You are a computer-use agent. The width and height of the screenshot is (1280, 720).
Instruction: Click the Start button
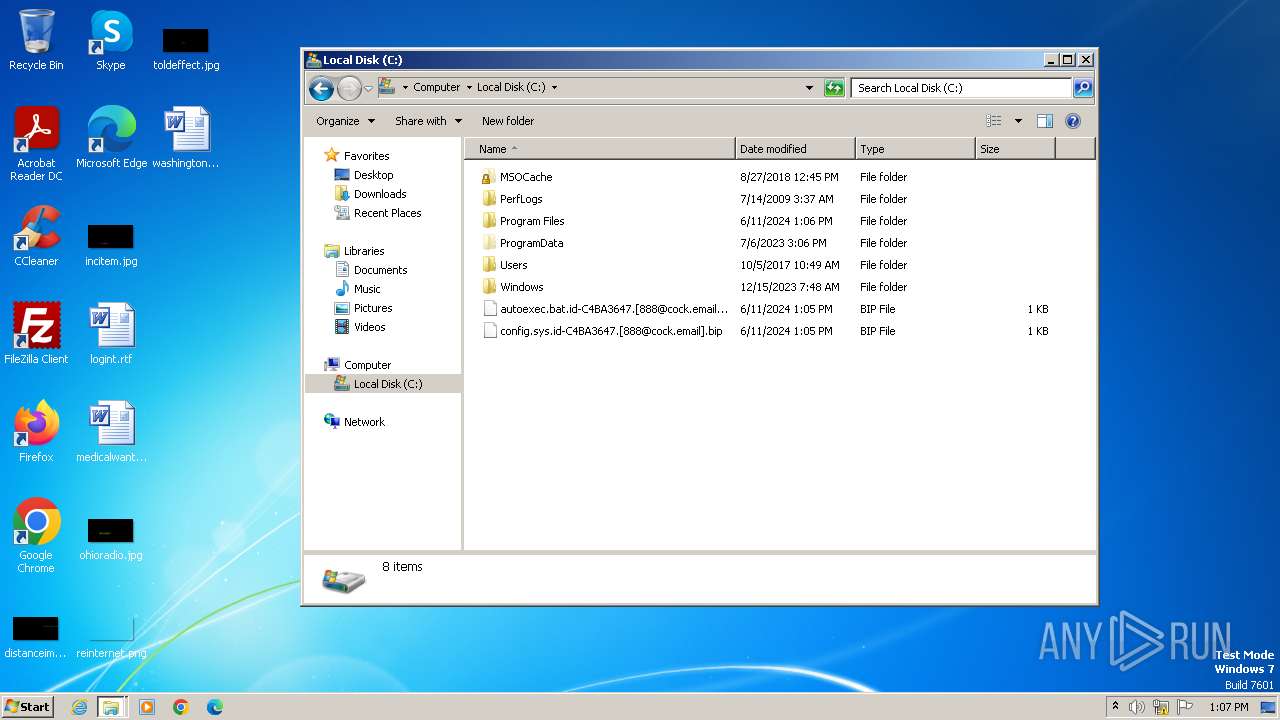coord(28,707)
